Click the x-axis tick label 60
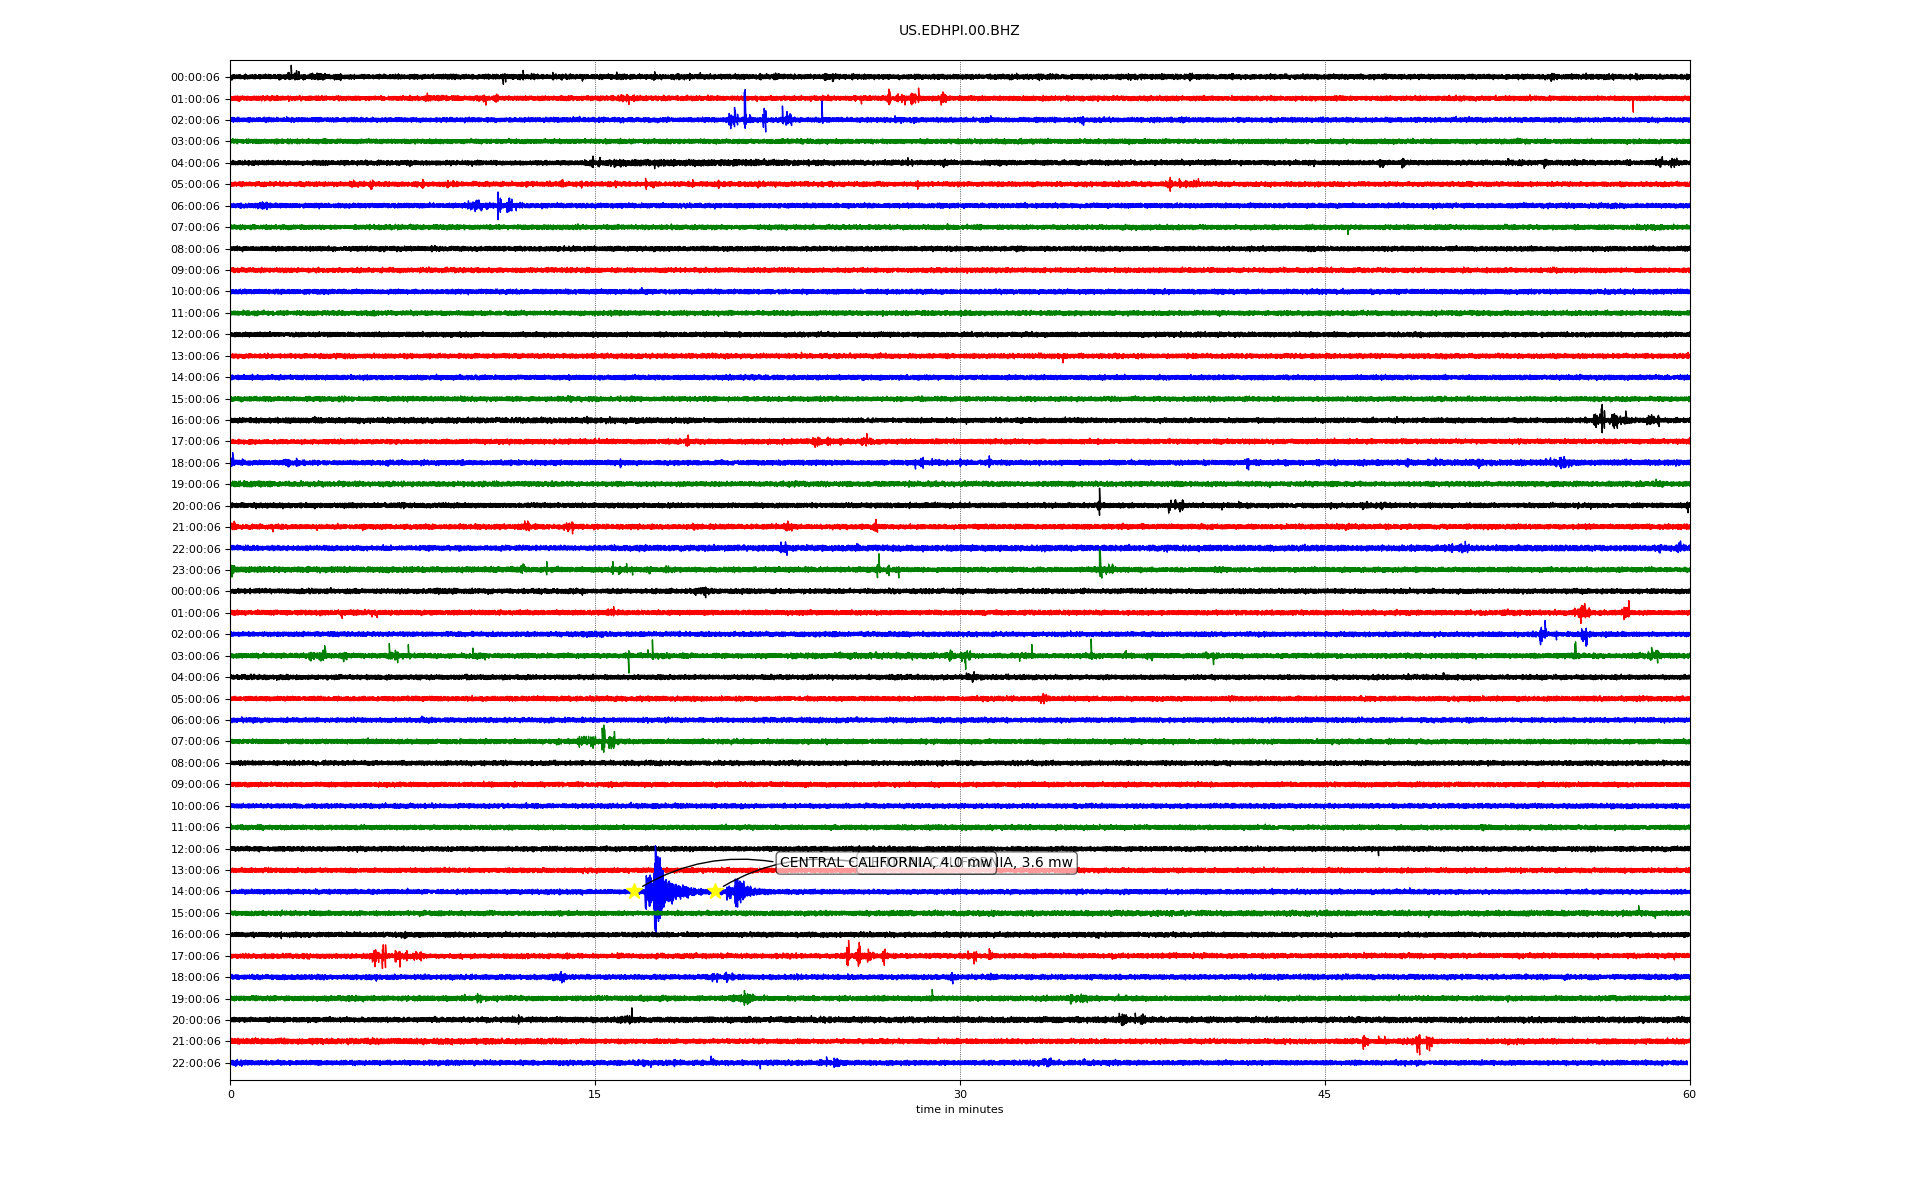The height and width of the screenshot is (1200, 1920). [x=1688, y=1094]
